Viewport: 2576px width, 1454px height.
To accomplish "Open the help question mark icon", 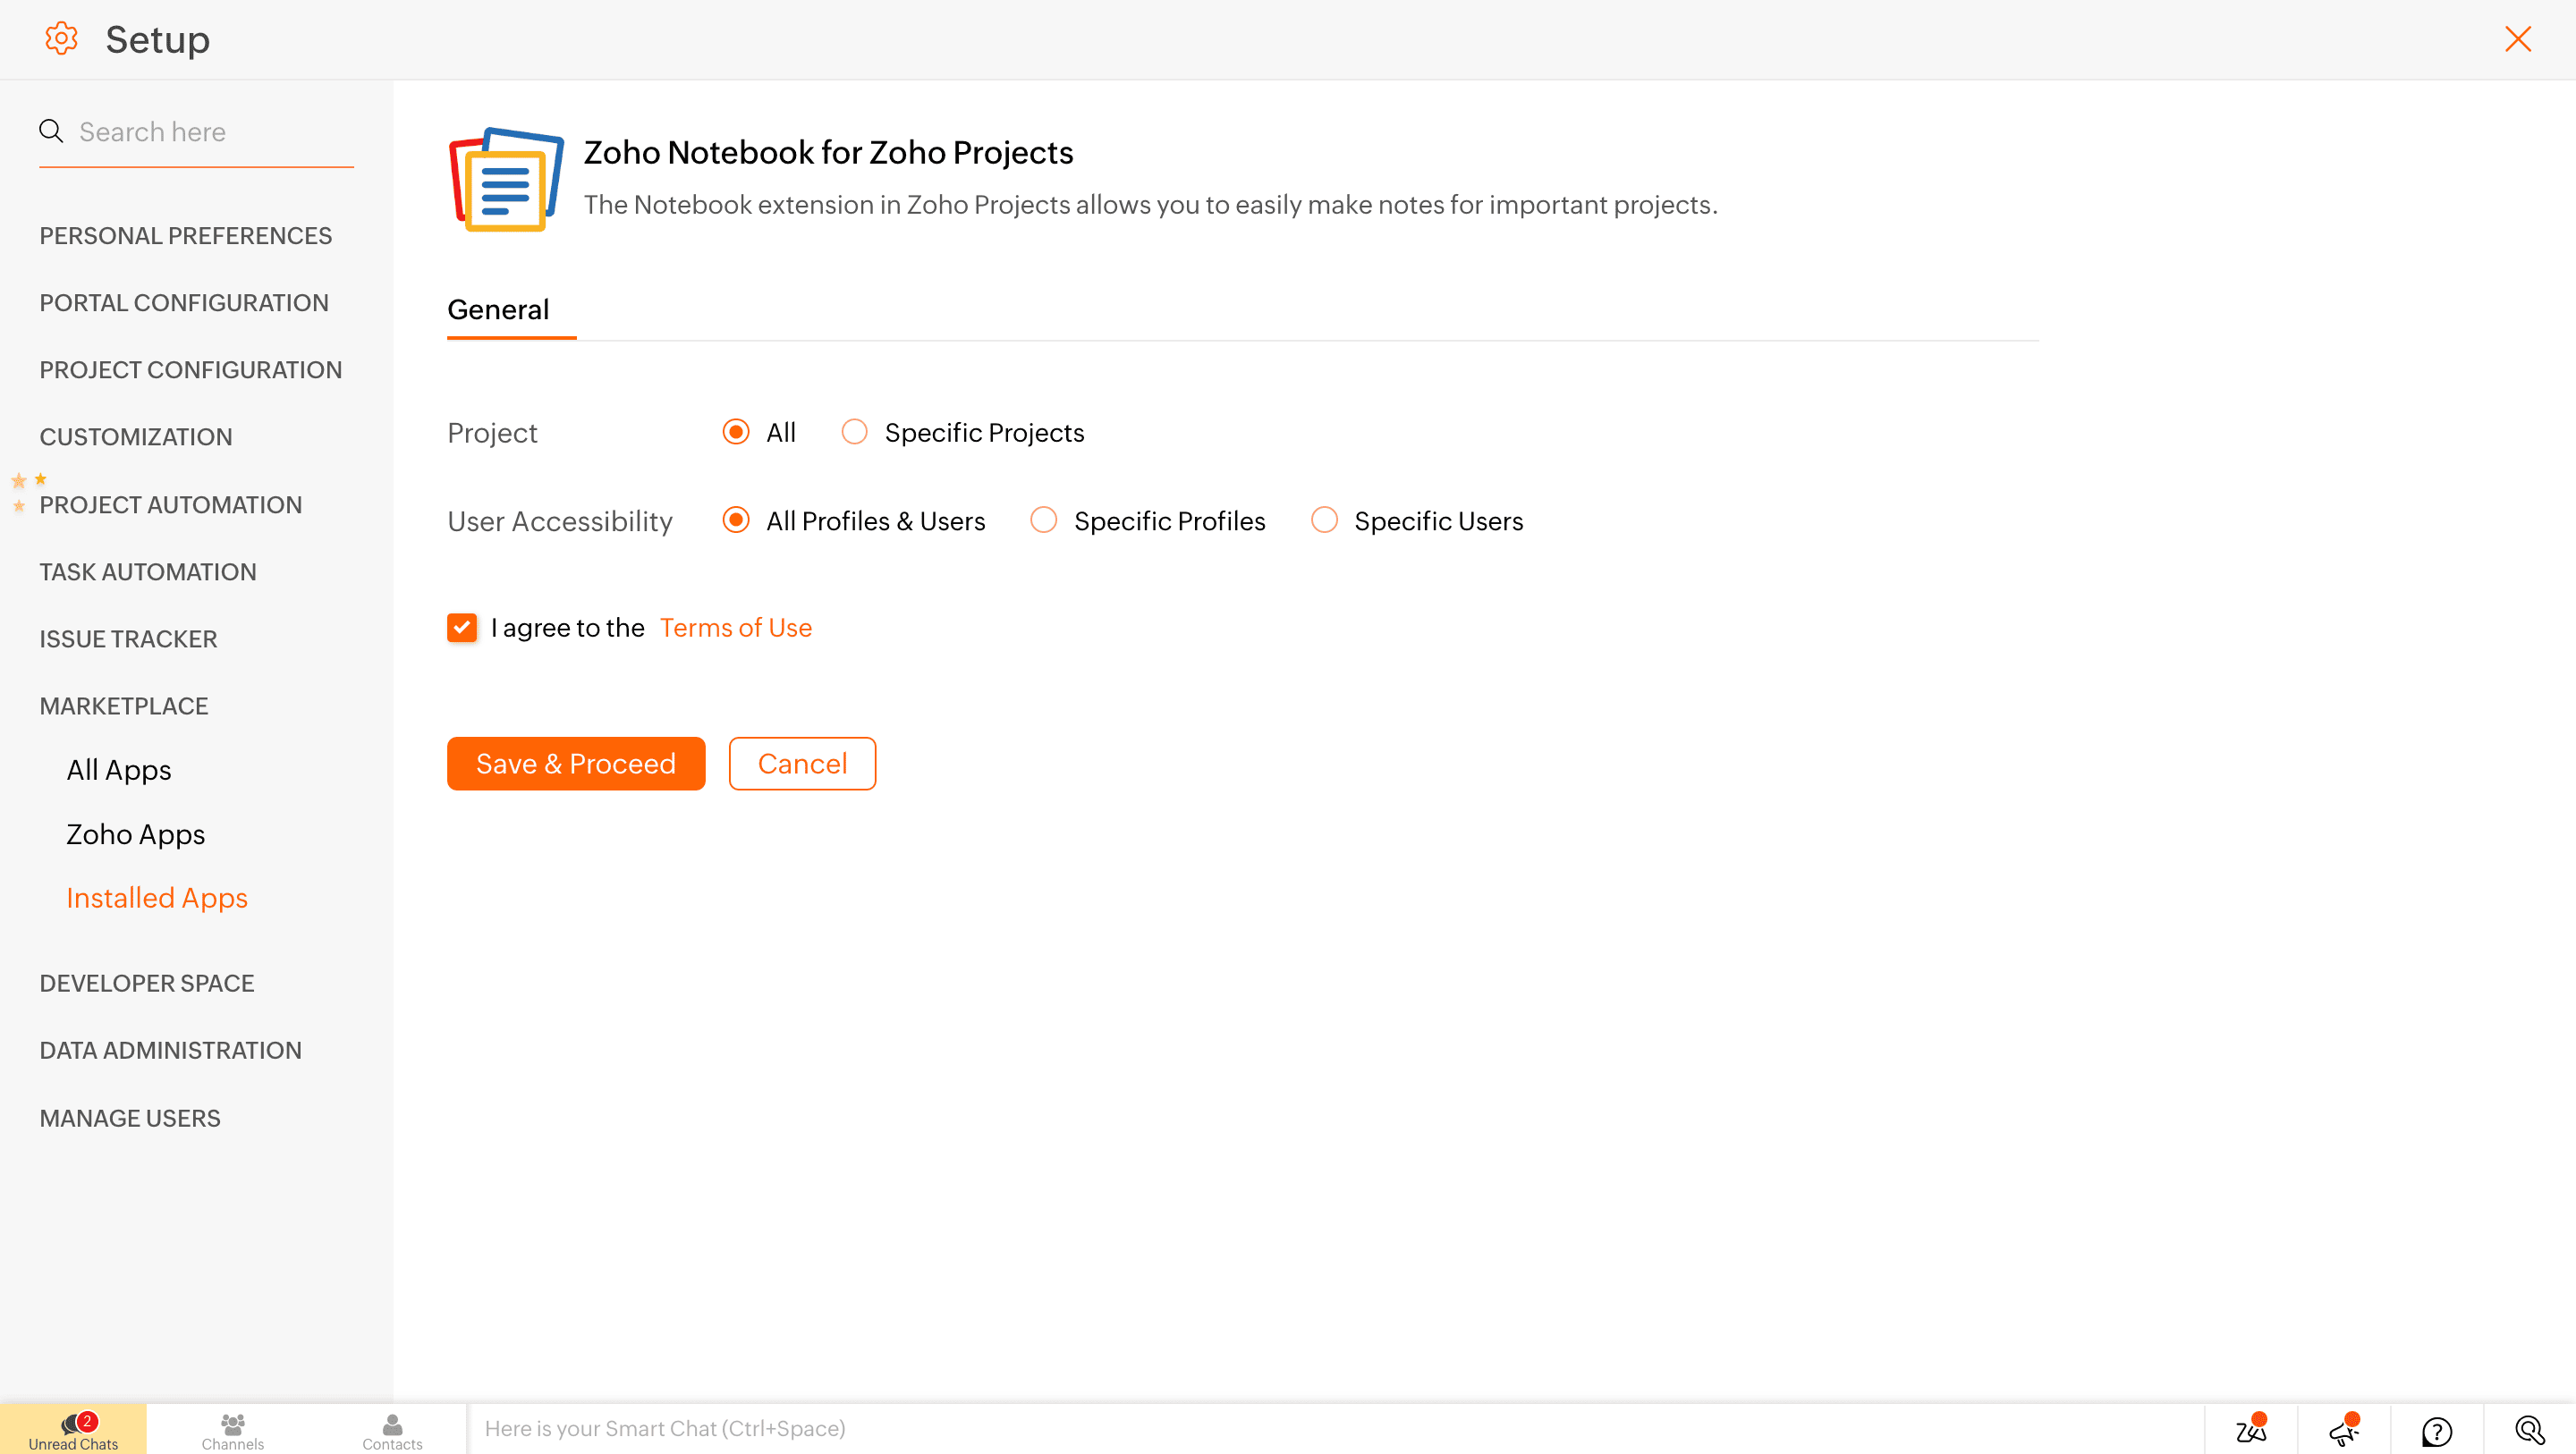I will (x=2437, y=1431).
